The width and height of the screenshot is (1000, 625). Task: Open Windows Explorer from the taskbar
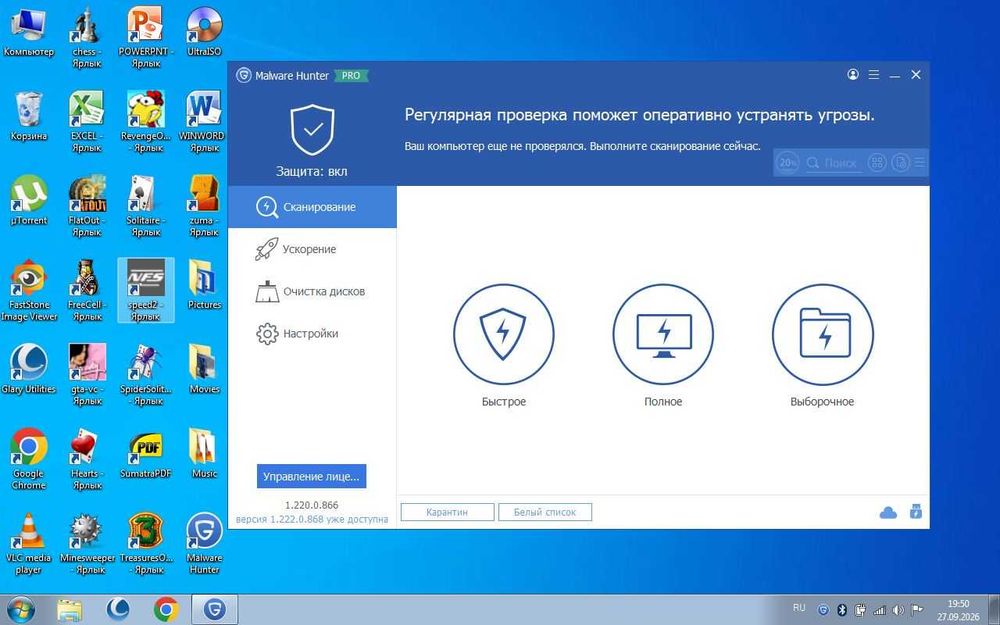70,610
